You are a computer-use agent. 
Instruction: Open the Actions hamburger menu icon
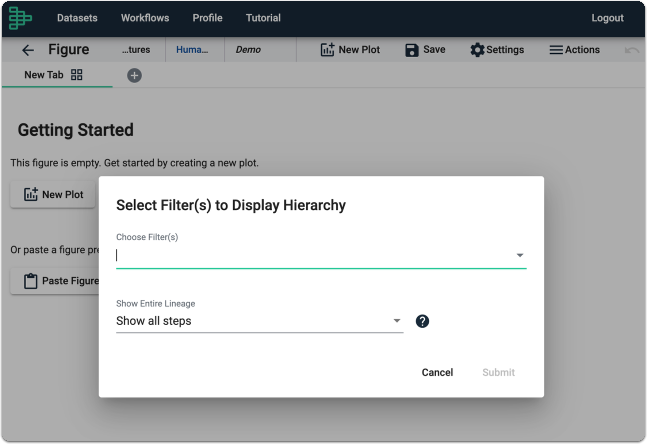click(x=556, y=50)
